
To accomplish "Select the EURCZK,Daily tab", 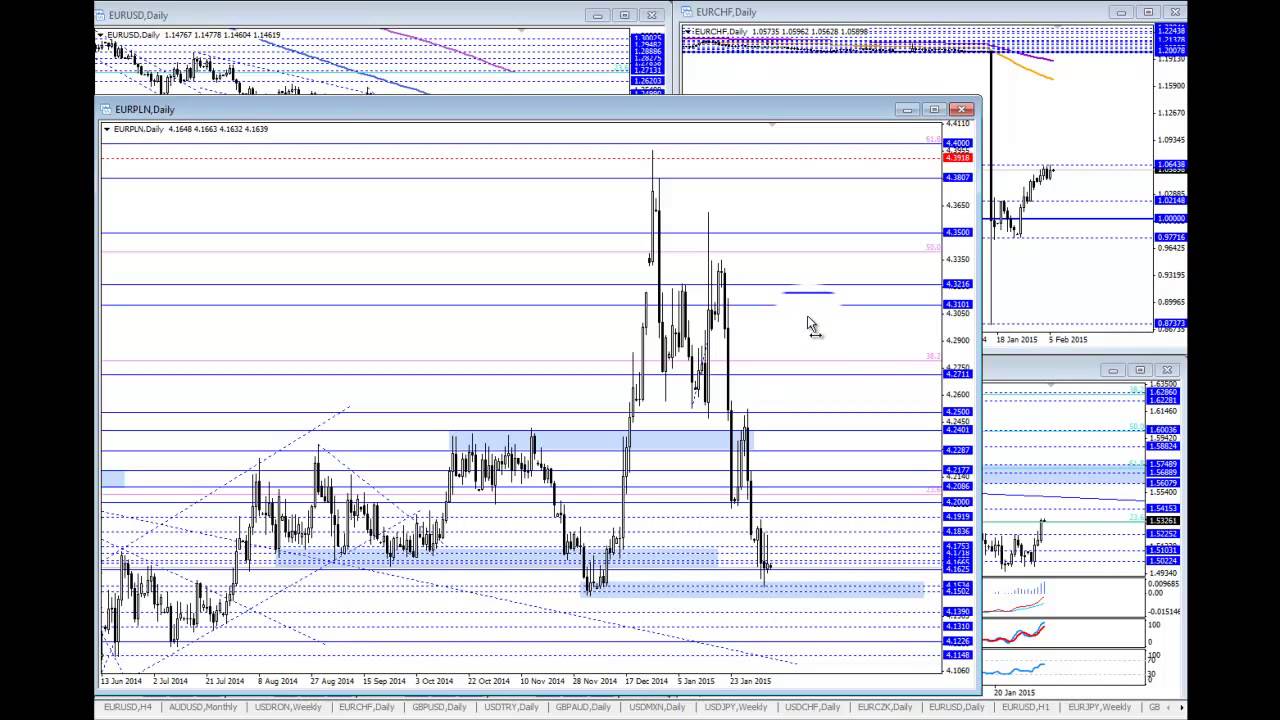I will pos(885,707).
